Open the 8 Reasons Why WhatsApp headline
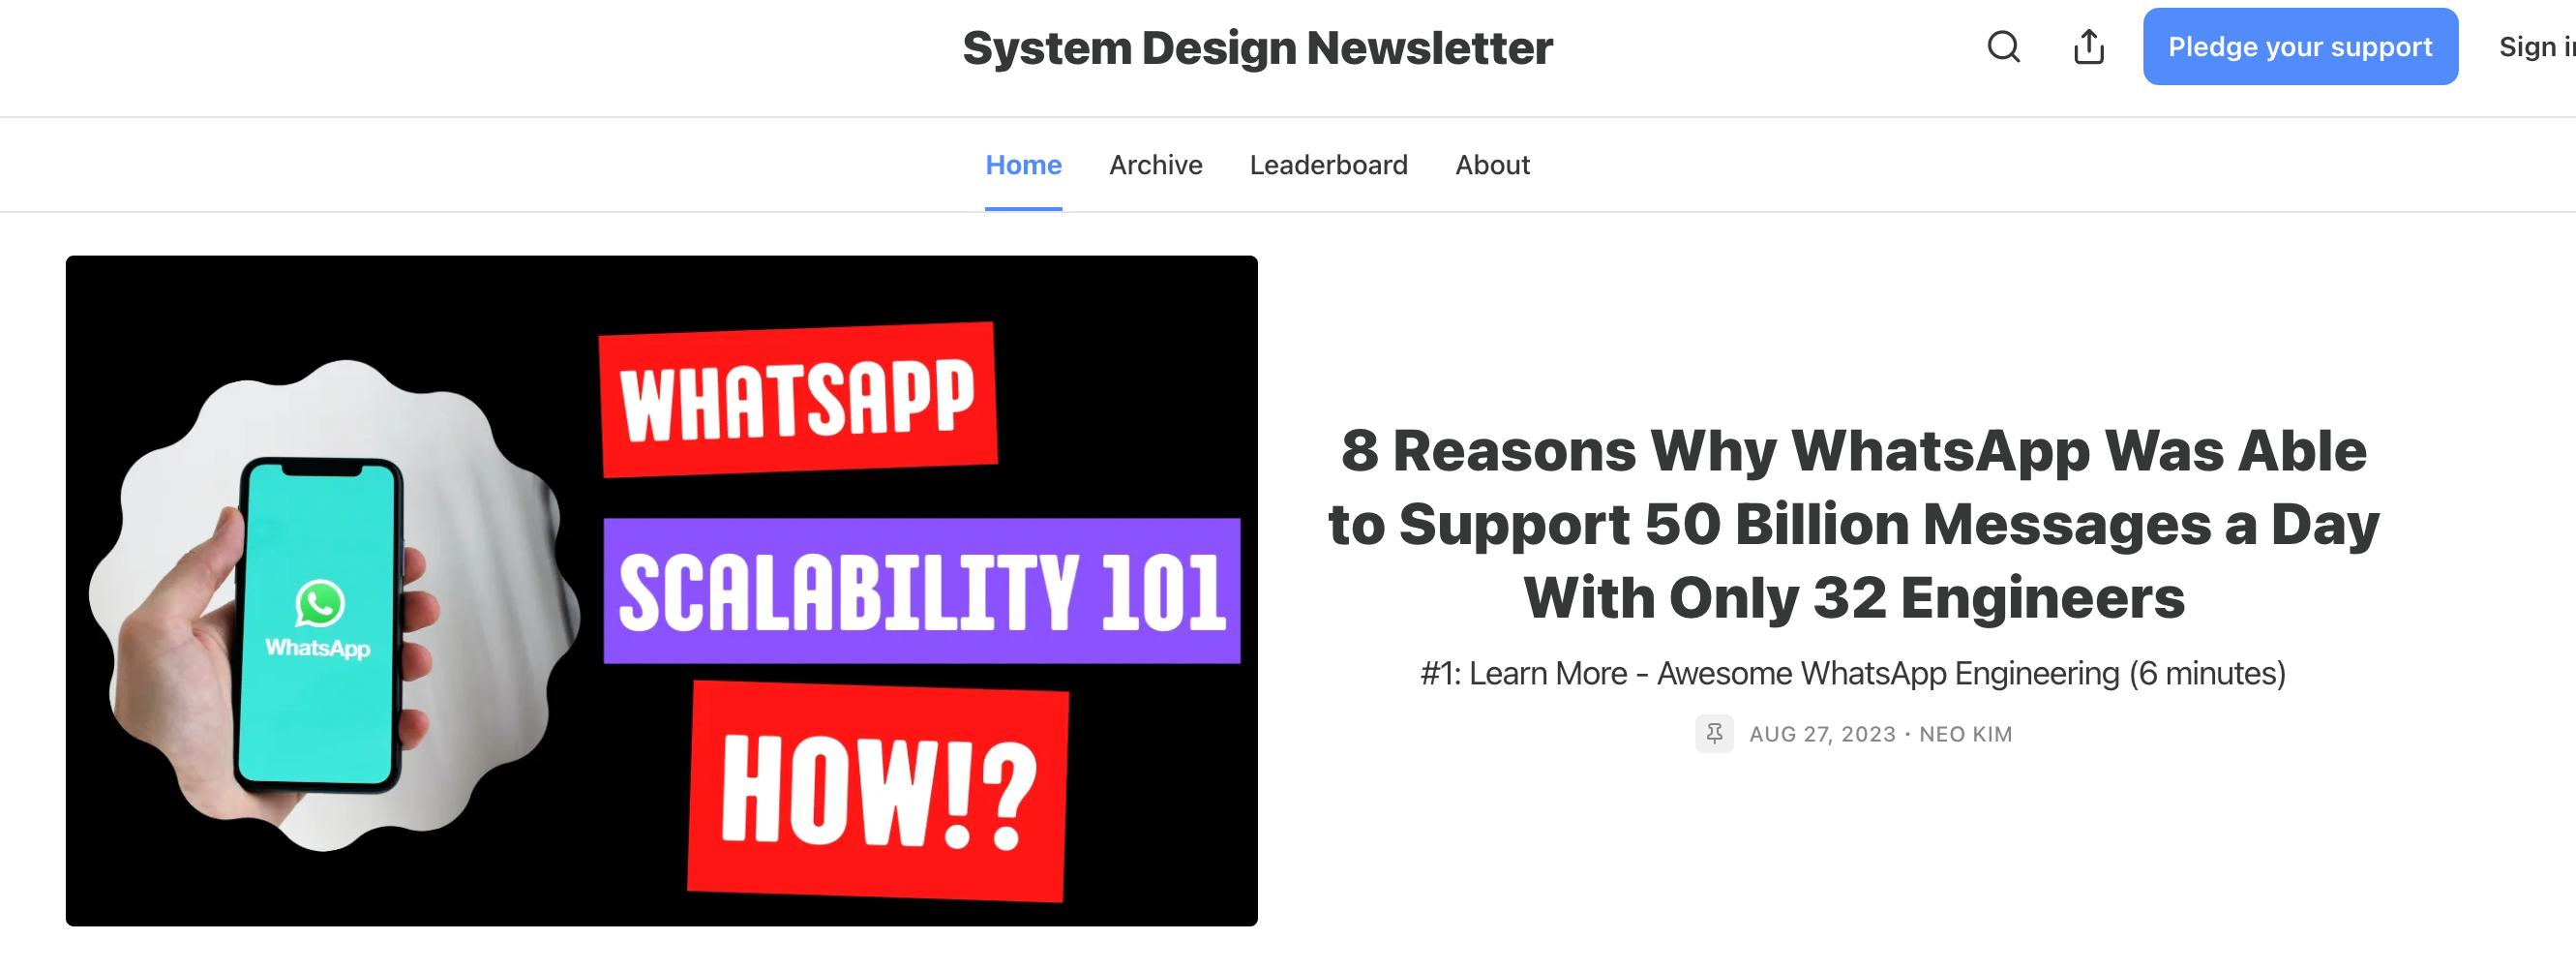 [x=1853, y=523]
